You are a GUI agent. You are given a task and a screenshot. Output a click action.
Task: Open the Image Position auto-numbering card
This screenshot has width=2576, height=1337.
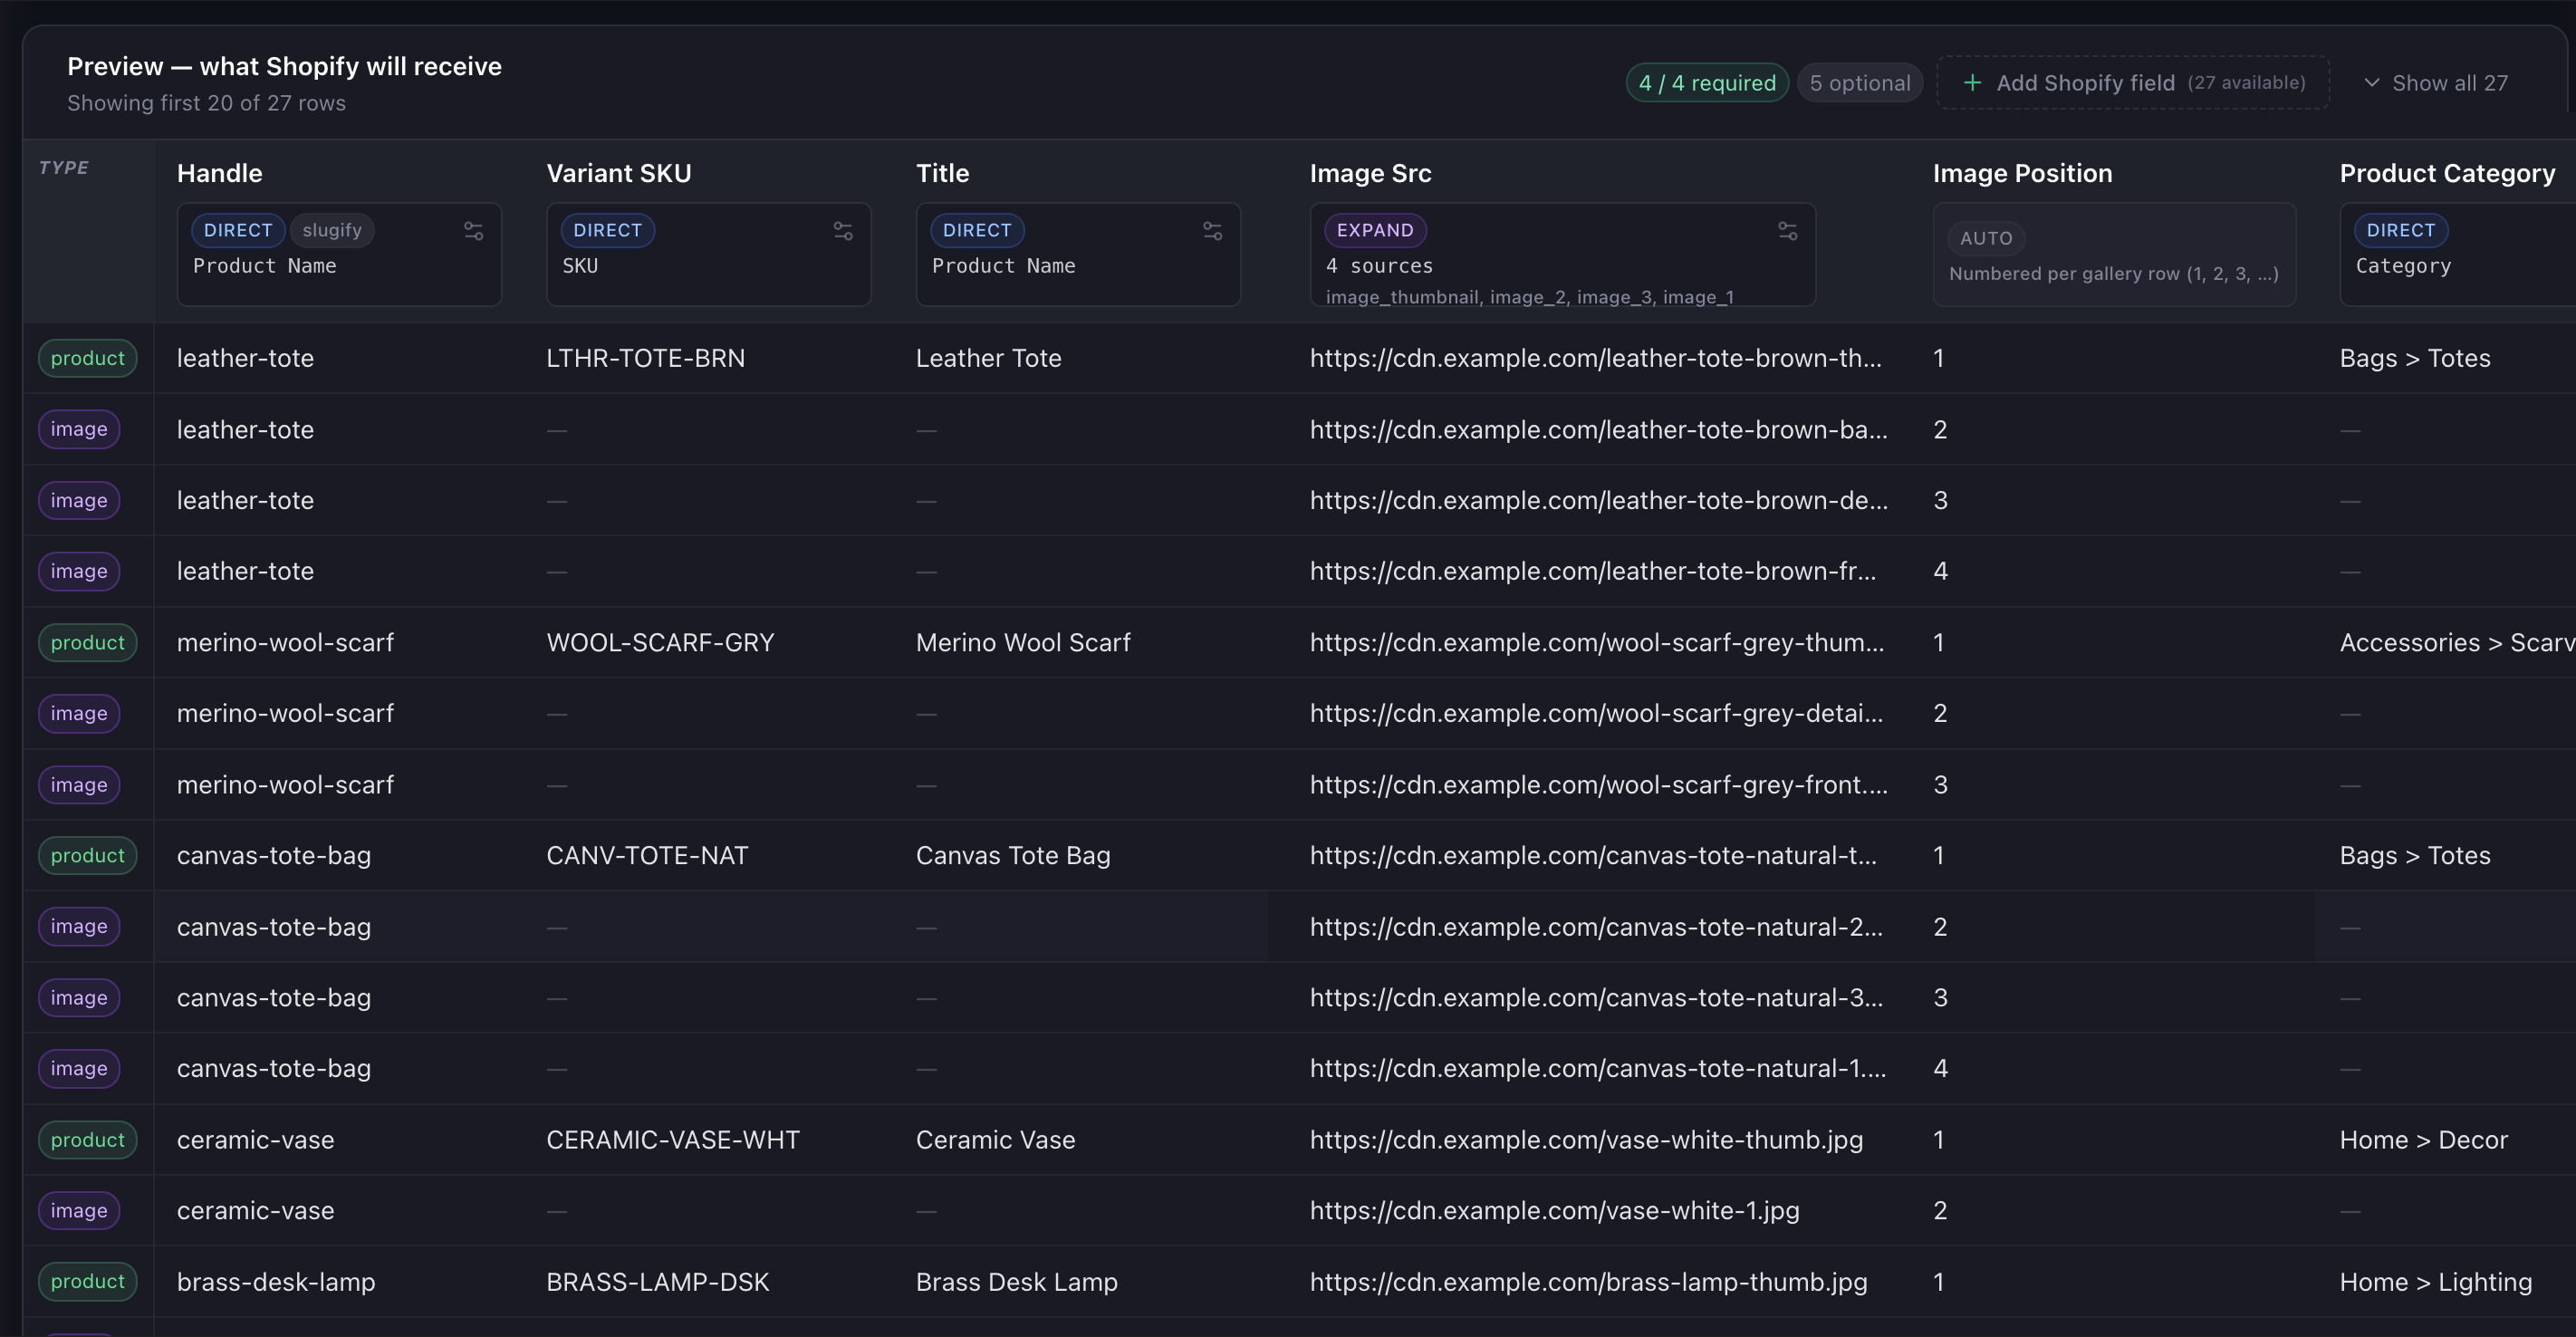tap(2114, 255)
